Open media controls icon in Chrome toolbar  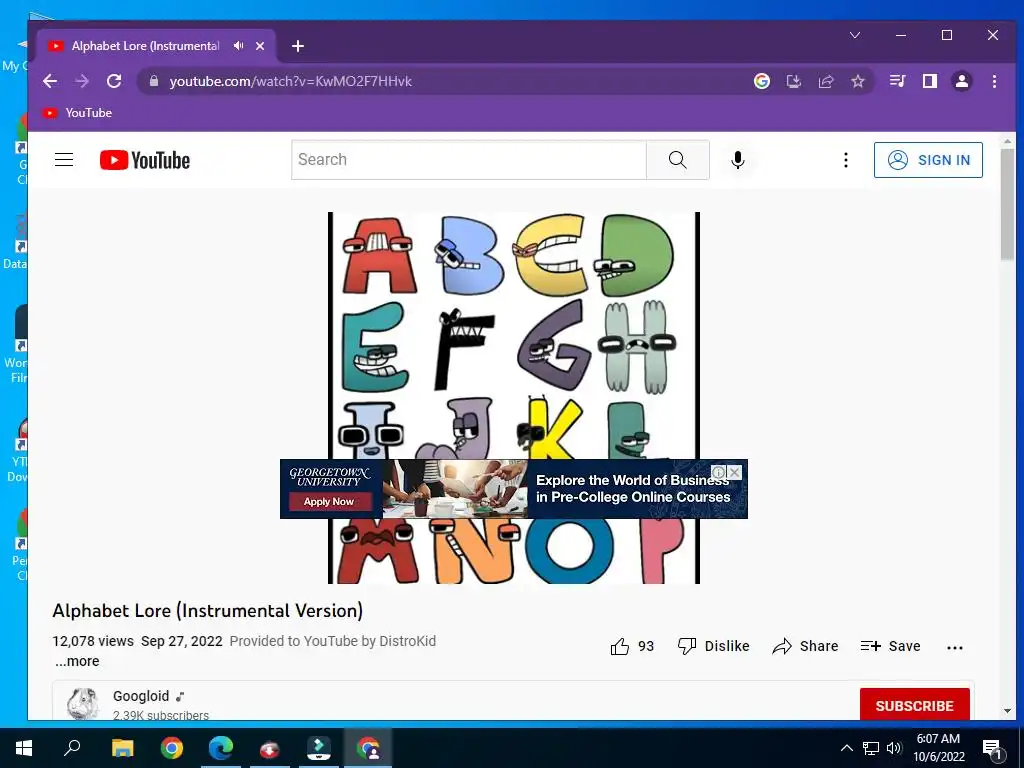tap(897, 81)
